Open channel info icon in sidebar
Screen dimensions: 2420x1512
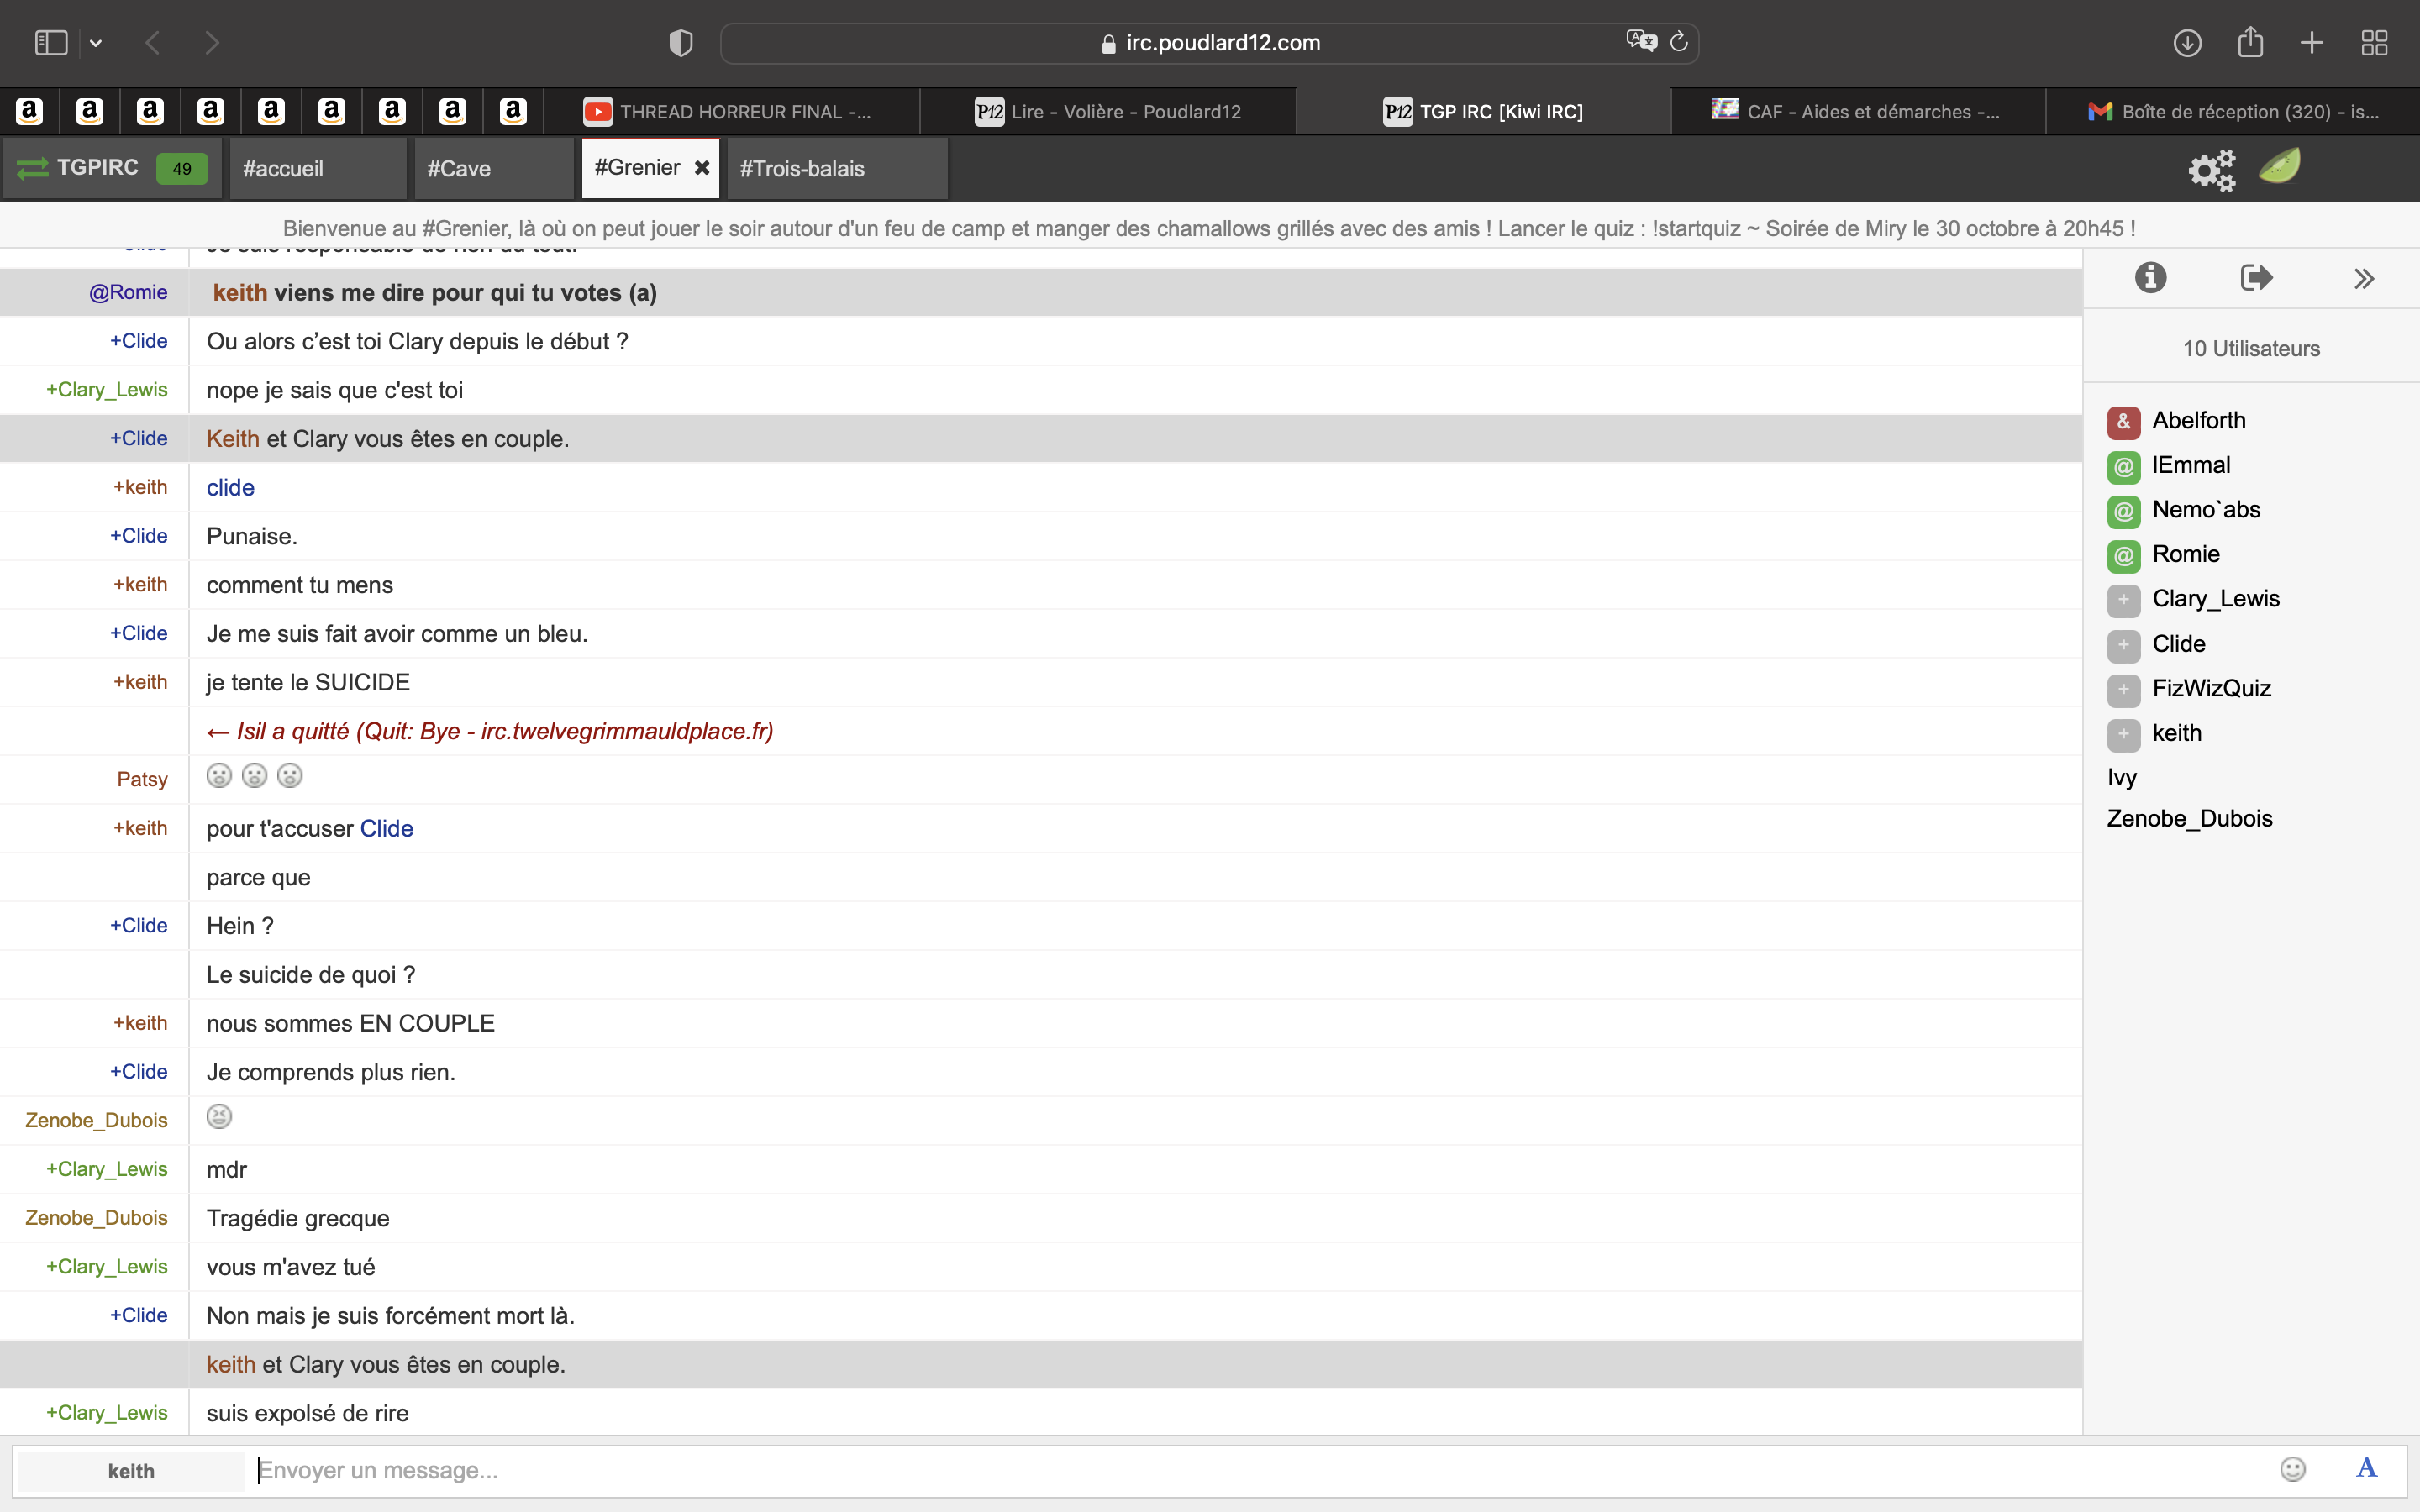2150,278
